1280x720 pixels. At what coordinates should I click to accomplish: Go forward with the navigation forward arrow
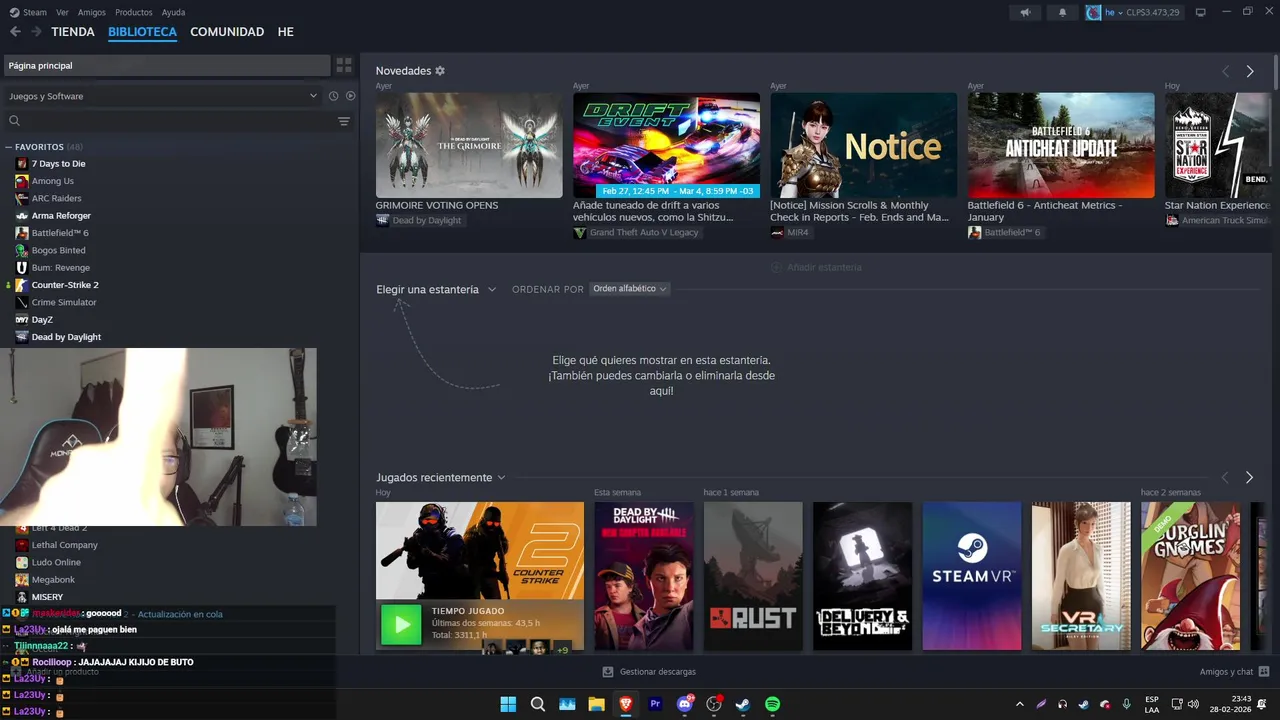coord(36,32)
